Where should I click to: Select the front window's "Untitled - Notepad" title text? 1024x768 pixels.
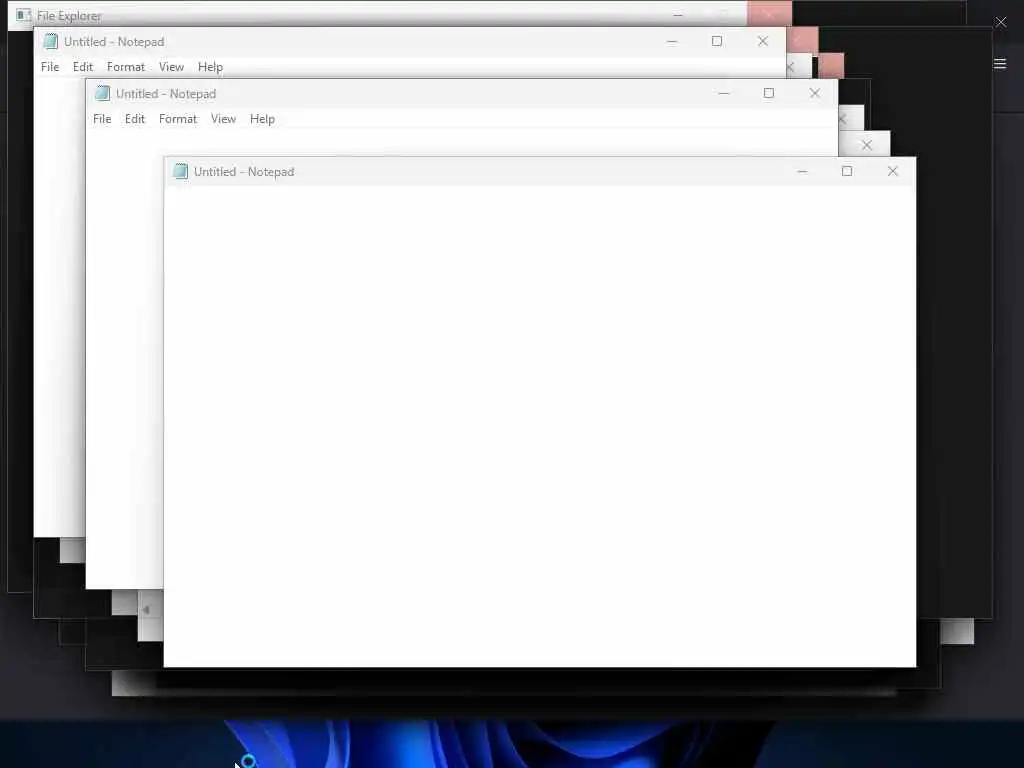(244, 172)
